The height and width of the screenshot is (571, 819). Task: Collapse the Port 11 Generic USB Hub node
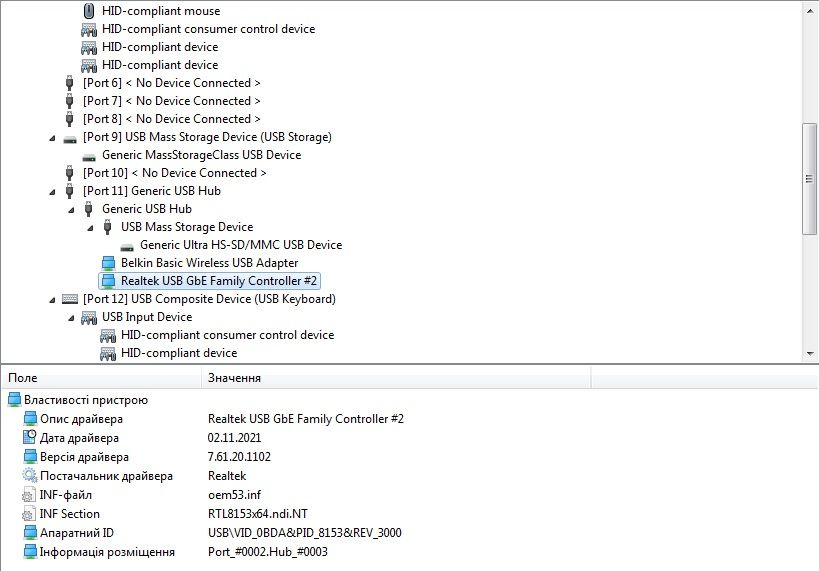pos(52,192)
